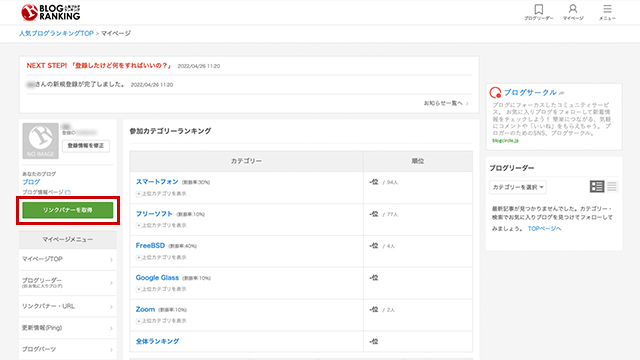
Task: Switch to detailed list view icon
Action: pyautogui.click(x=597, y=187)
